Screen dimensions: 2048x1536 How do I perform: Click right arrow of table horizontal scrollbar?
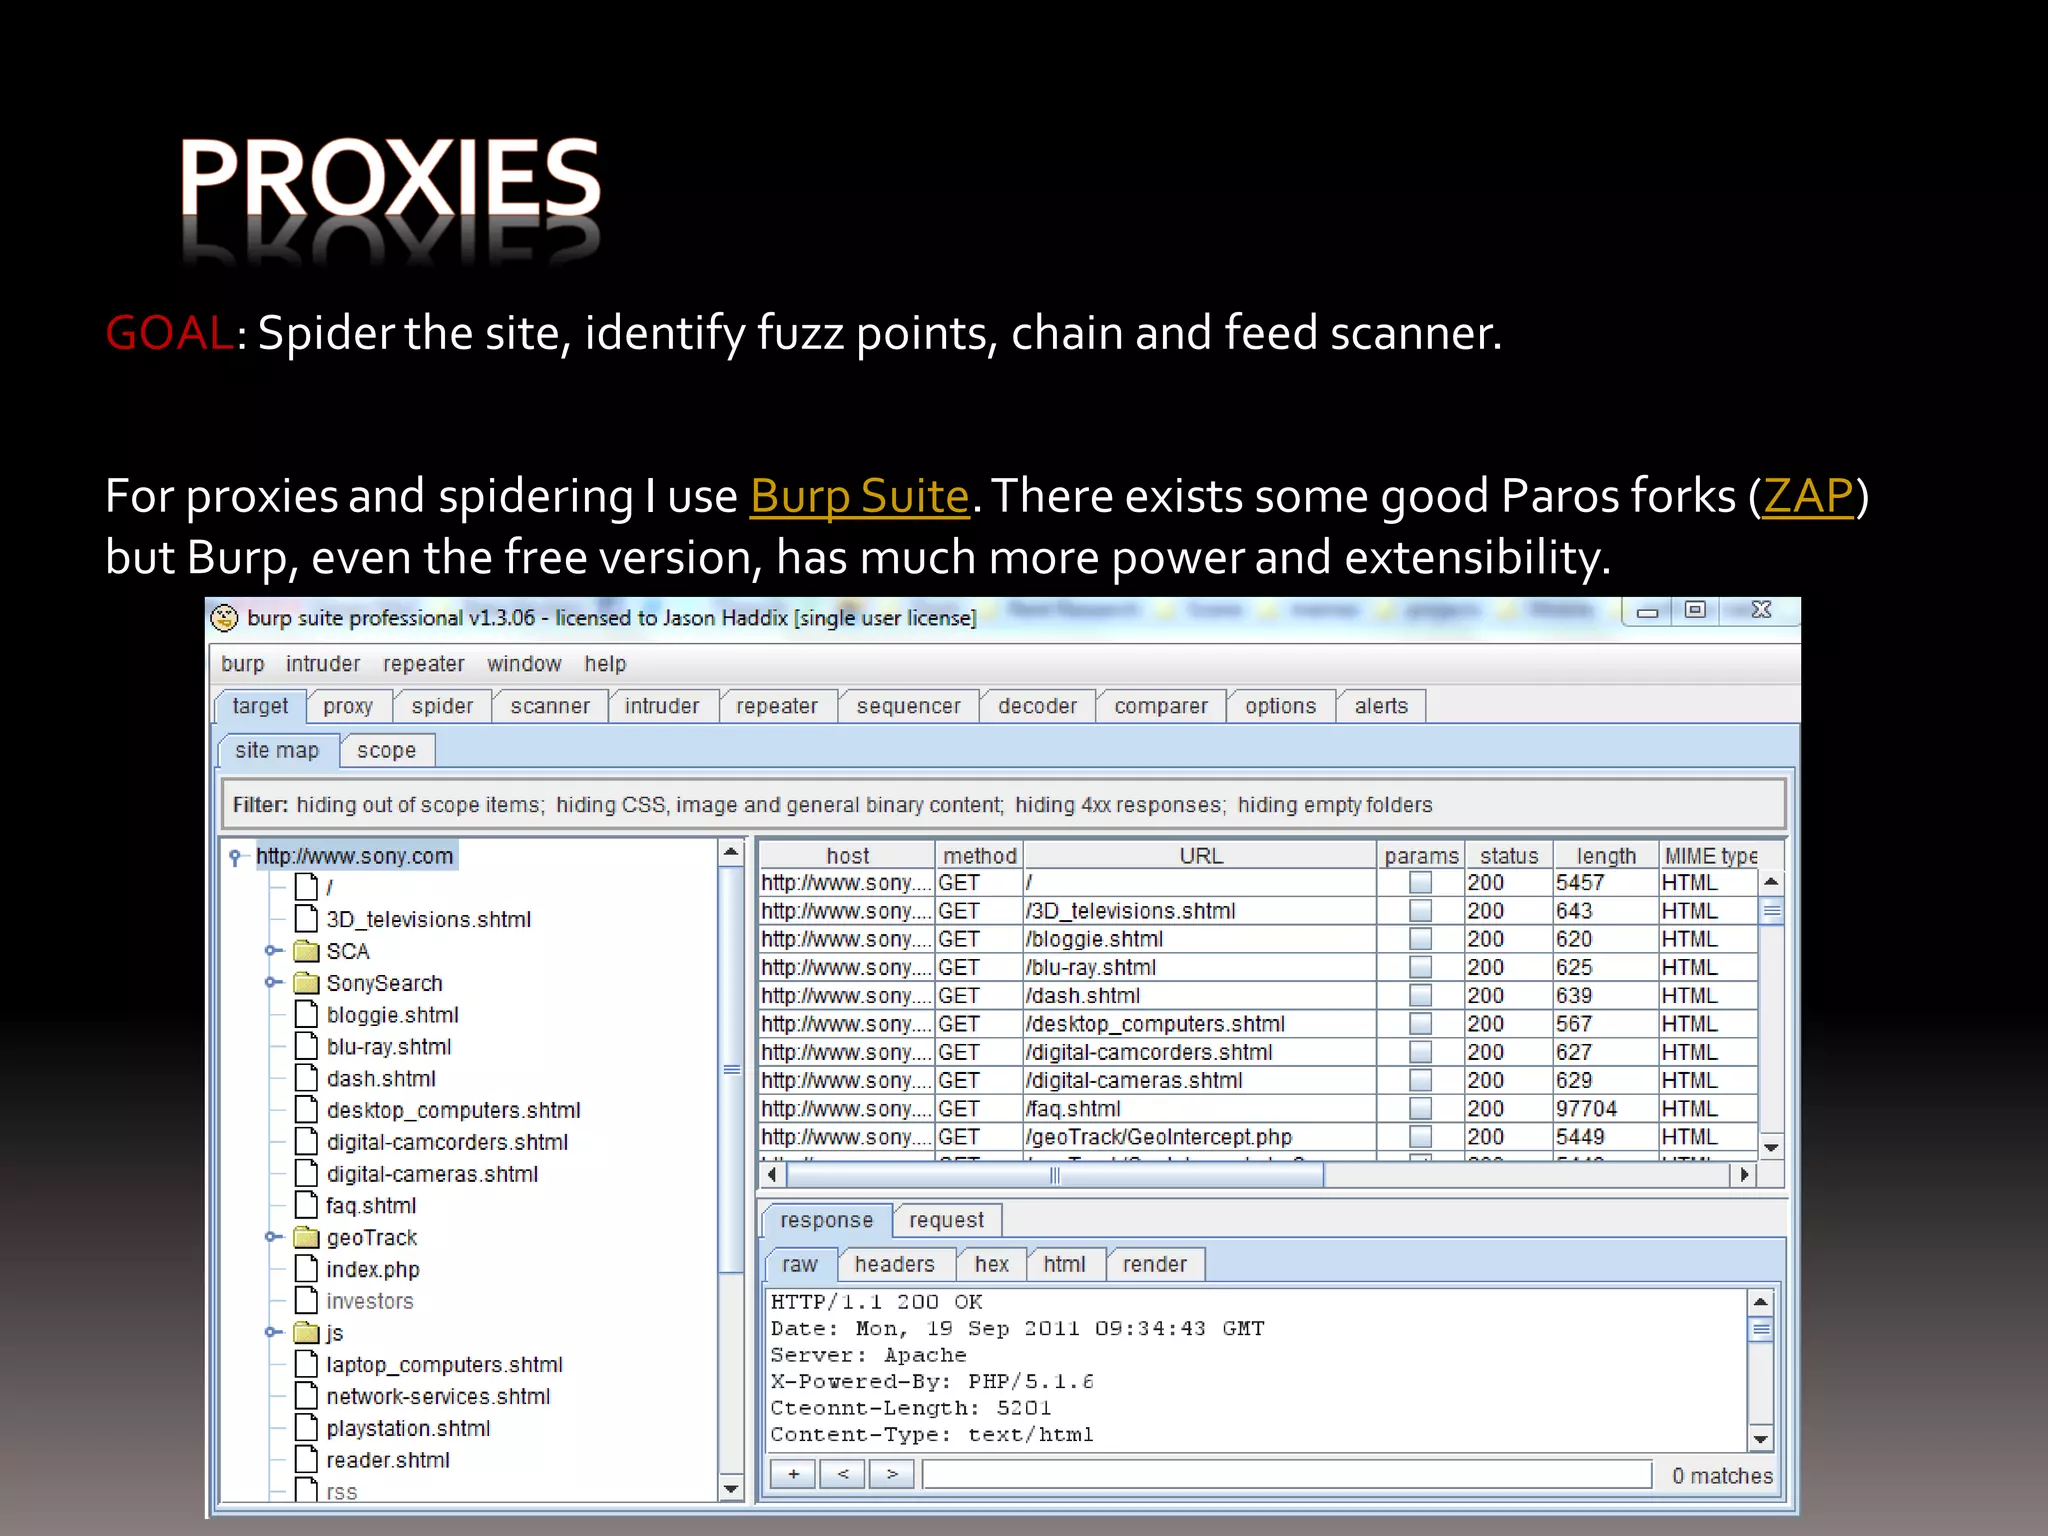[x=1744, y=1175]
